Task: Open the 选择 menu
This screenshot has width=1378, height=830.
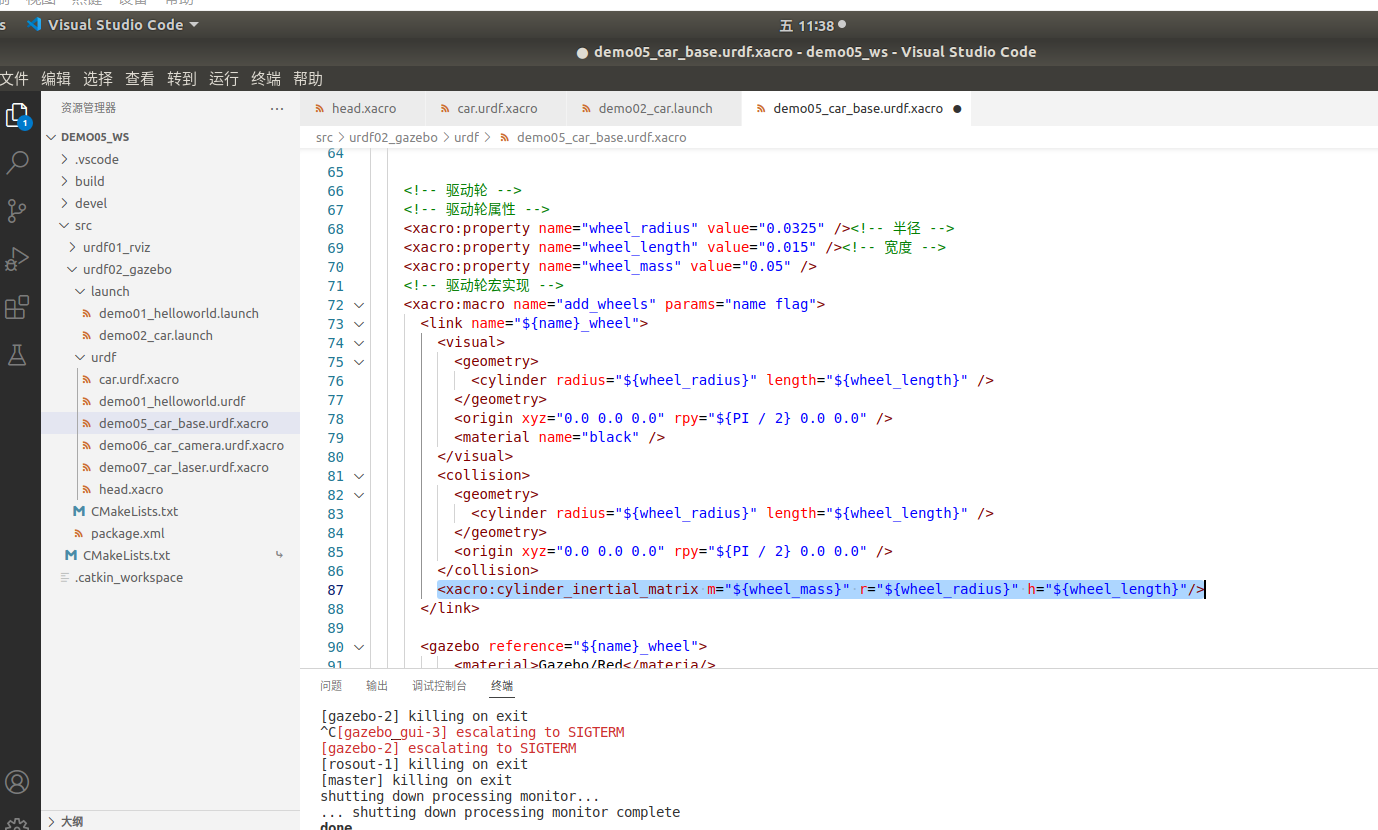Action: point(98,79)
